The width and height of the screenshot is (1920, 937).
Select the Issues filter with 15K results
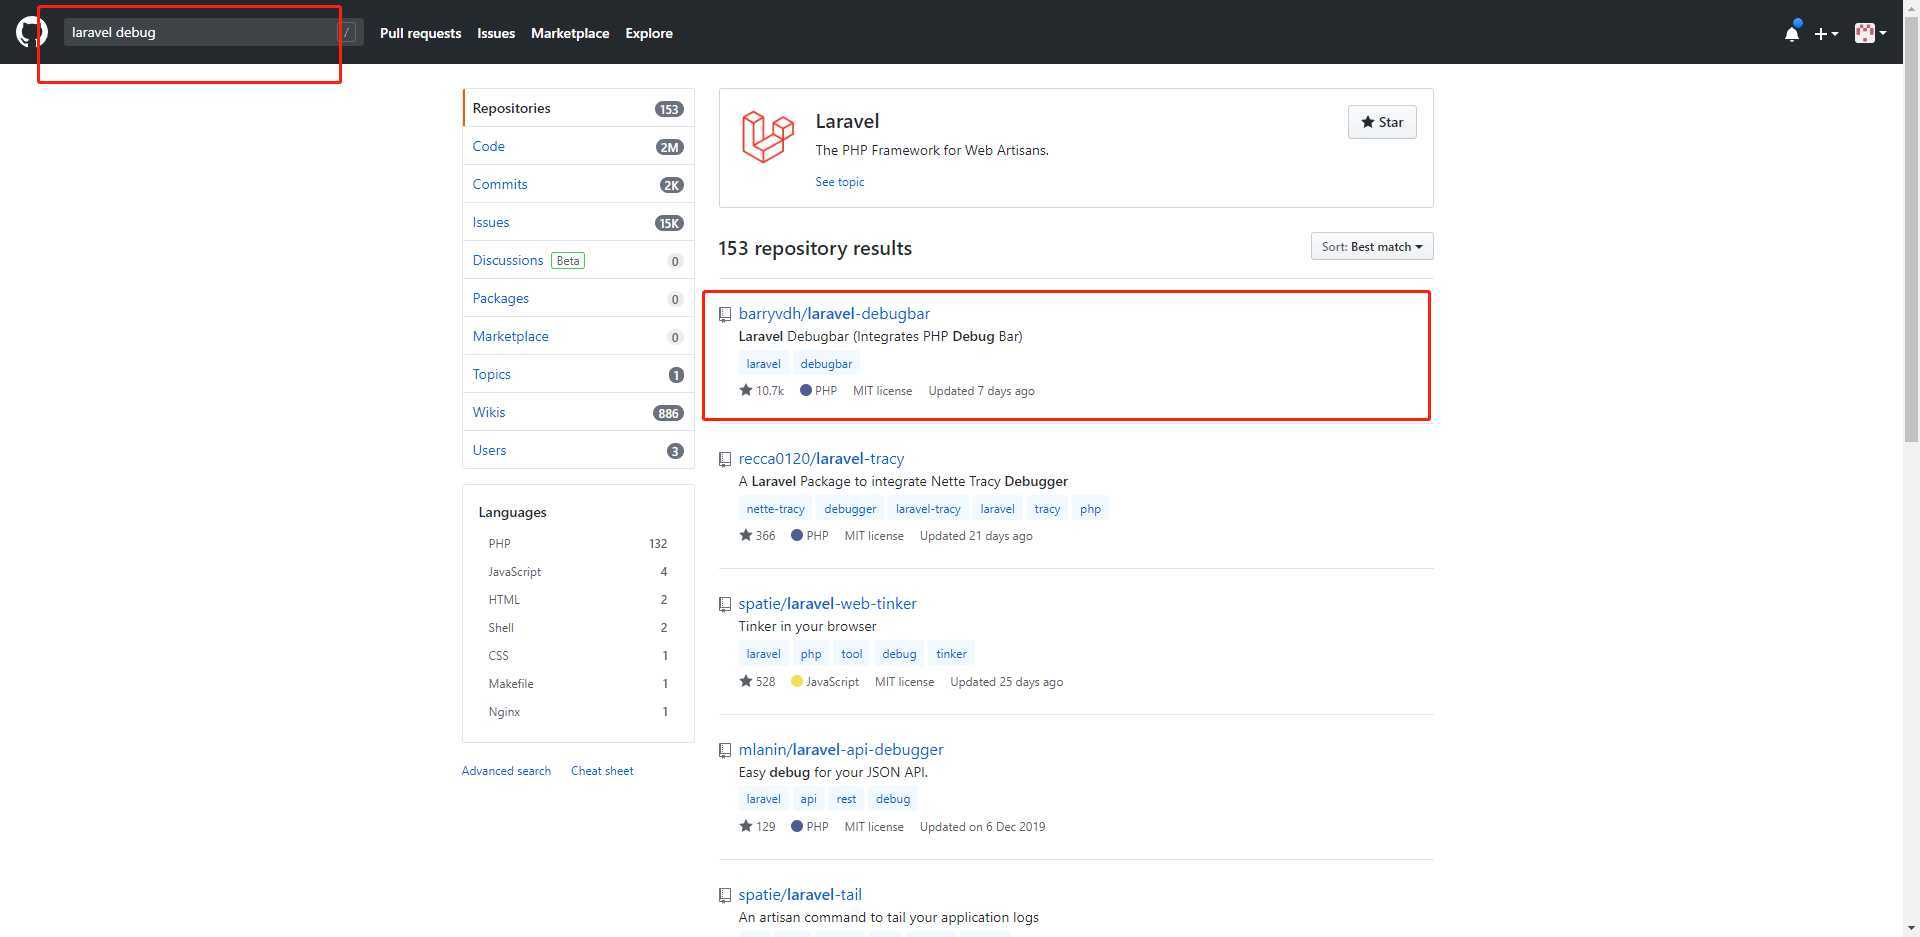(x=578, y=222)
